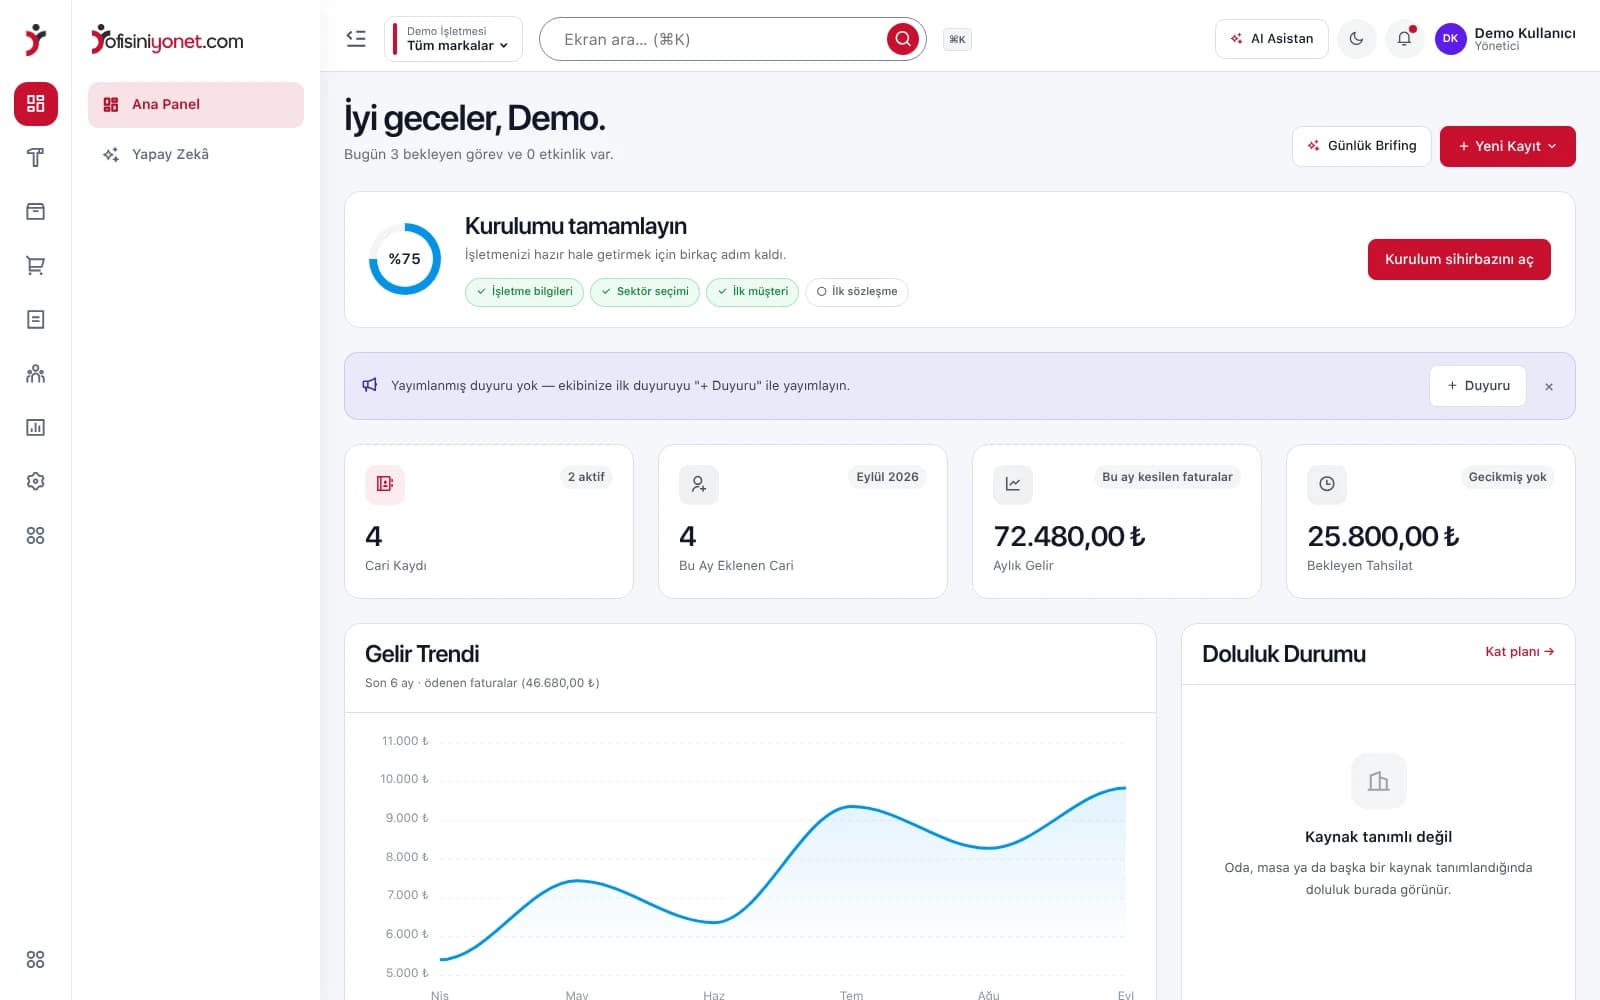The height and width of the screenshot is (1000, 1600).
Task: Click the T-shaped icon in the left rail
Action: (36, 157)
